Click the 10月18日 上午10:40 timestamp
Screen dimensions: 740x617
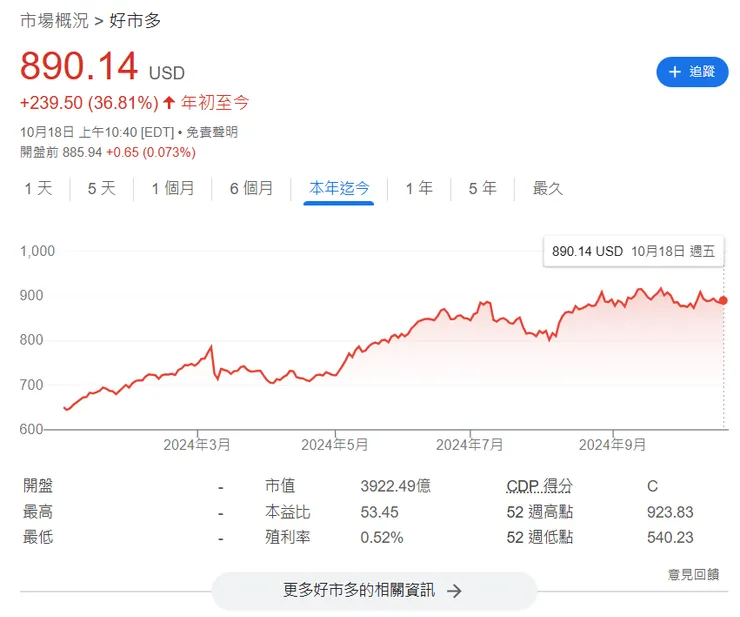[x=79, y=132]
